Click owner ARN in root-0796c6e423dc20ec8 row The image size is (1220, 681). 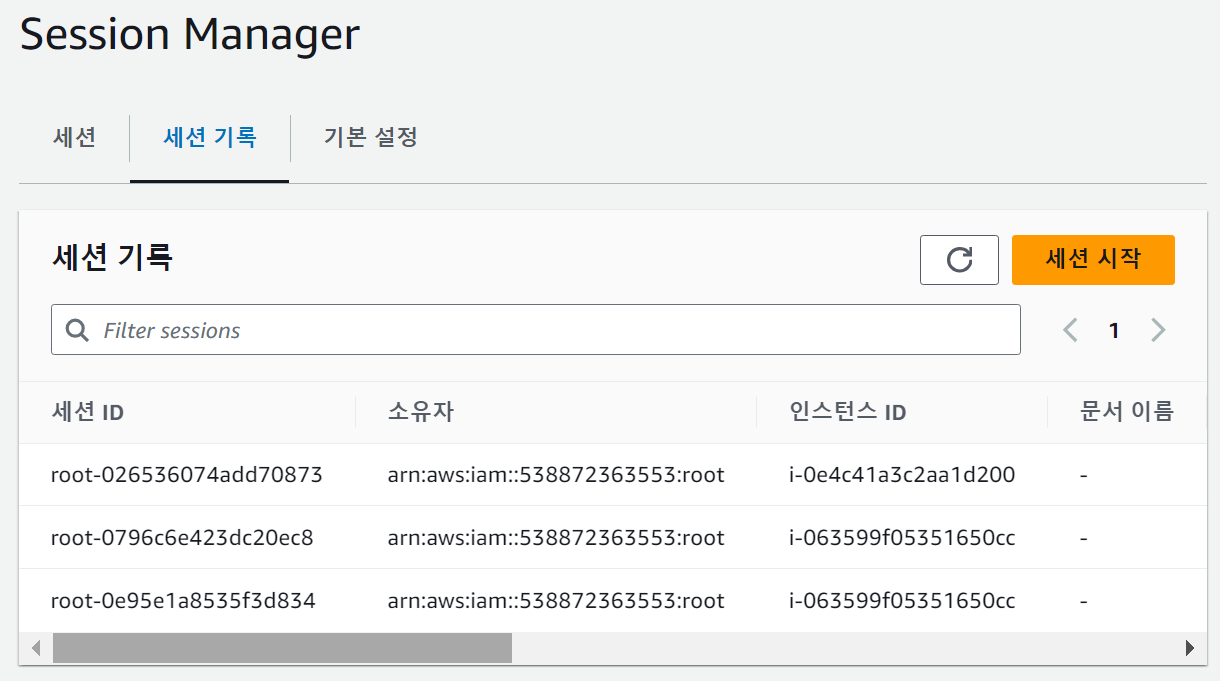pyautogui.click(x=556, y=538)
